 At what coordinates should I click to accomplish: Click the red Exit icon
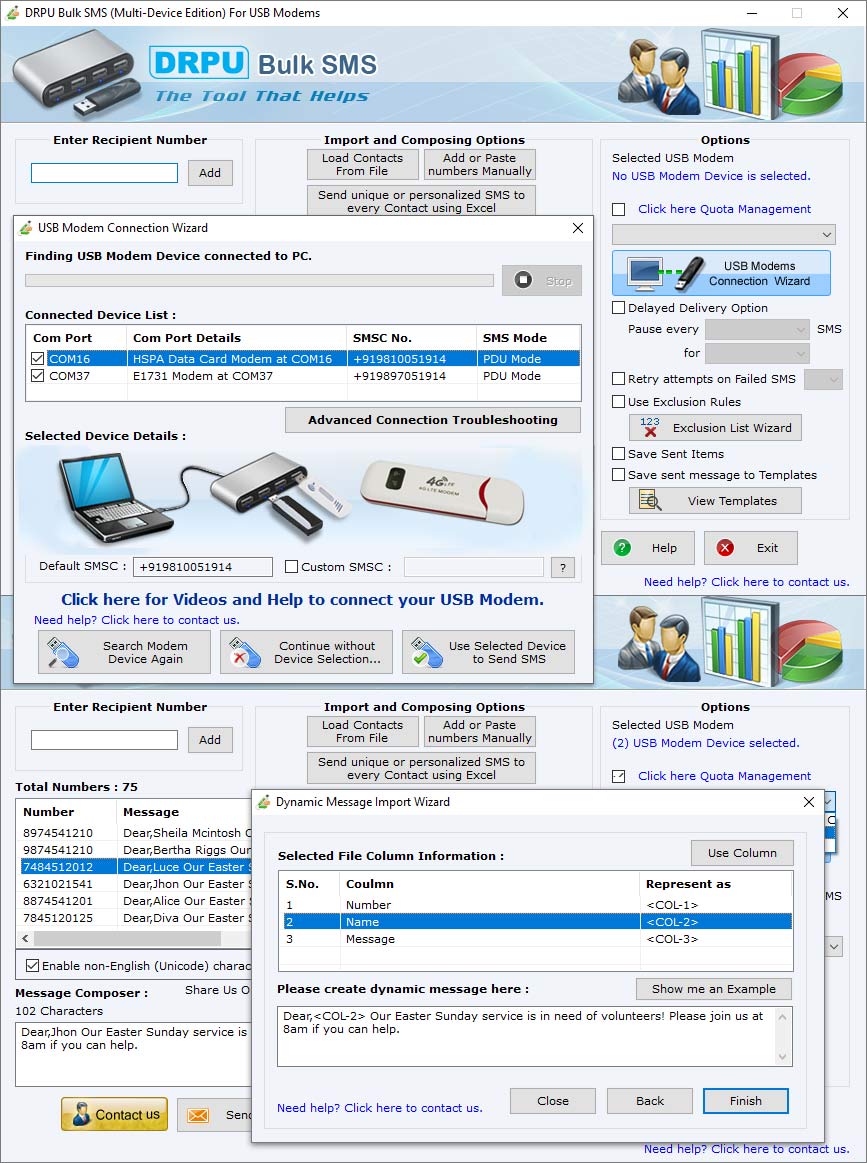tap(723, 547)
